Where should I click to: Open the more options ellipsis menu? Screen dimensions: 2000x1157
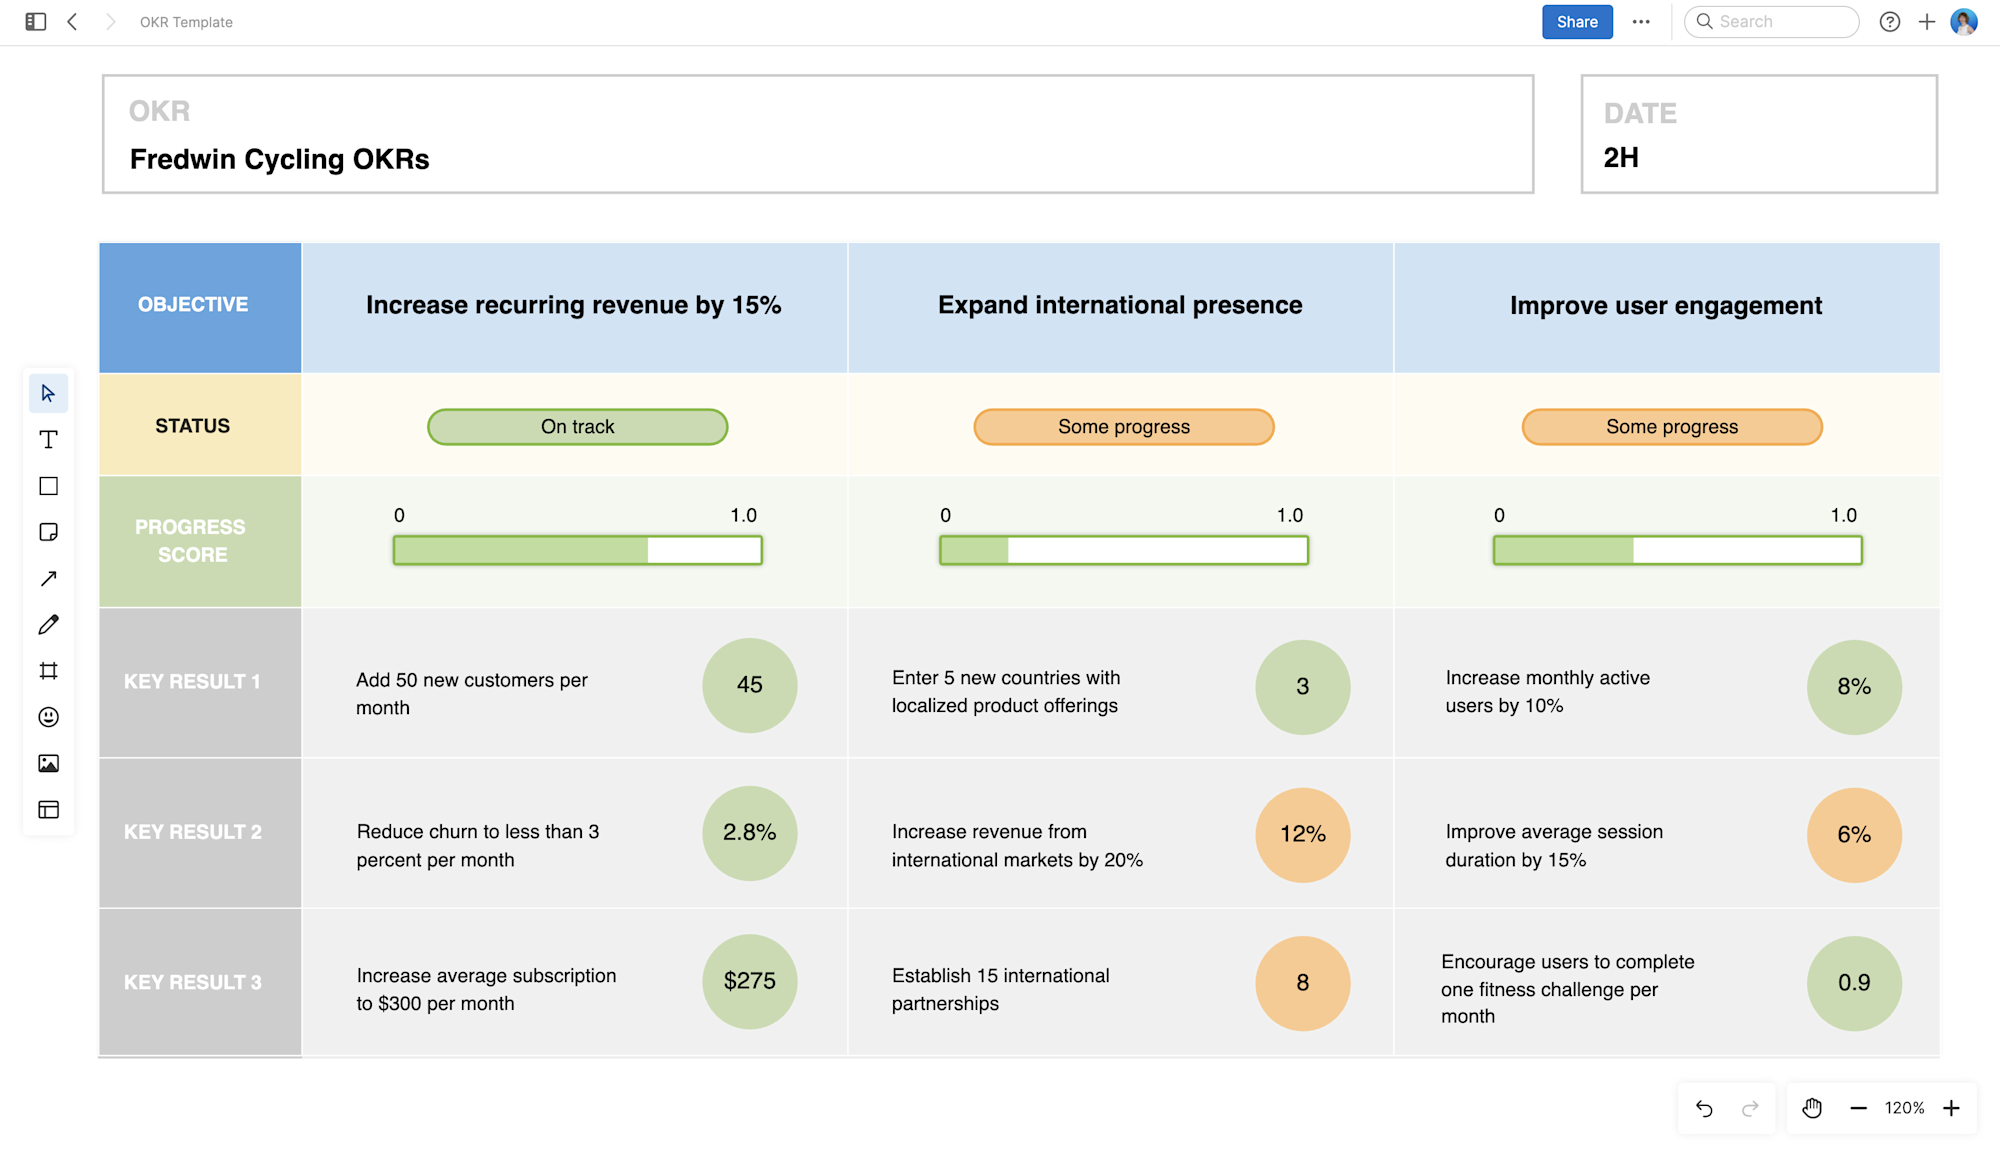(1641, 22)
